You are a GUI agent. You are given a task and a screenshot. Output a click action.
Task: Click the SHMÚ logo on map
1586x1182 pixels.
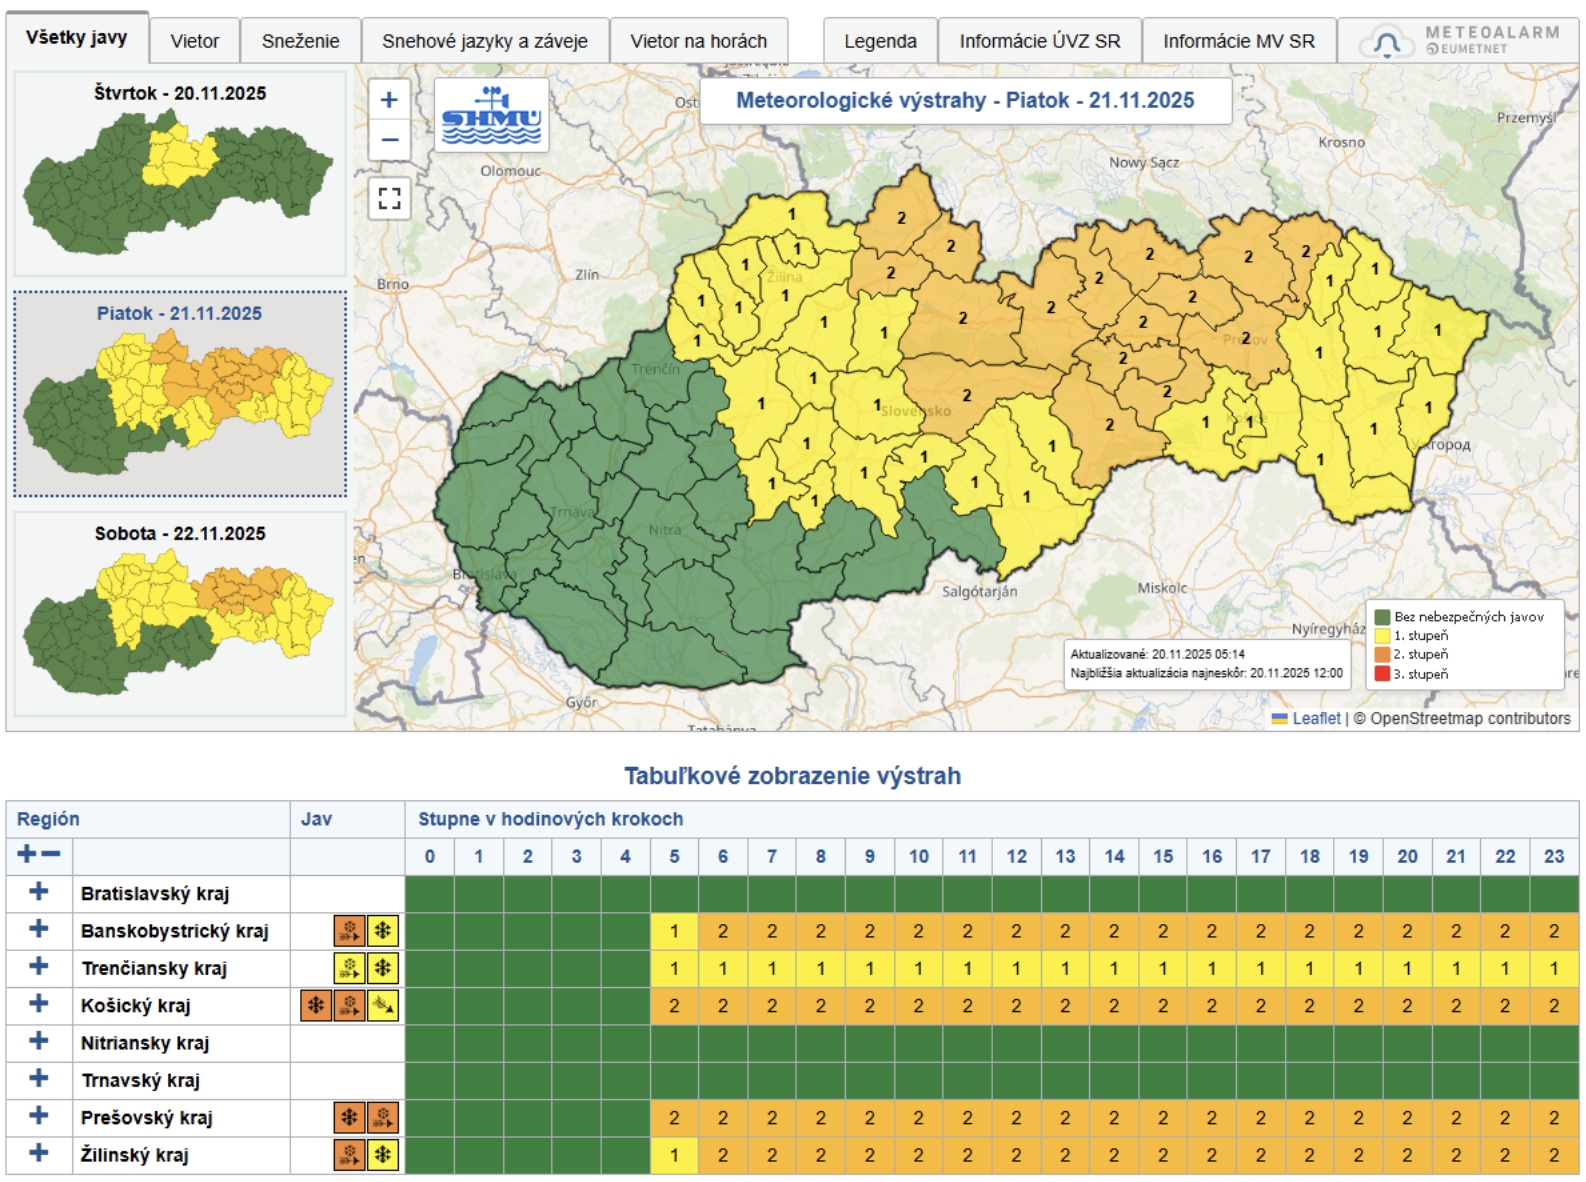491,116
